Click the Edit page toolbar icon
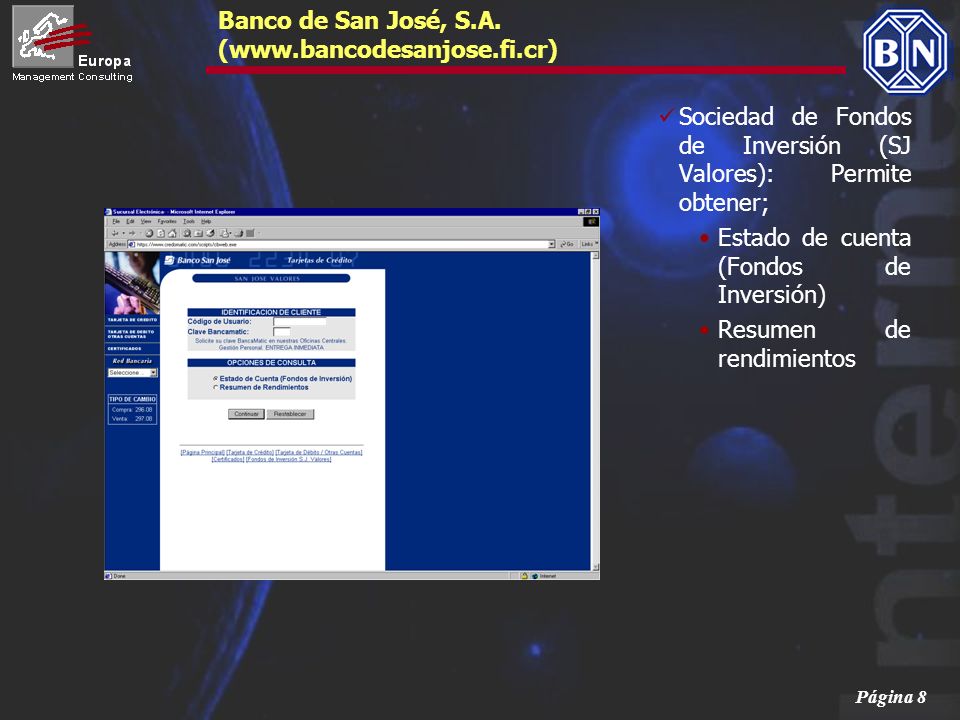This screenshot has width=960, height=720. click(x=250, y=233)
